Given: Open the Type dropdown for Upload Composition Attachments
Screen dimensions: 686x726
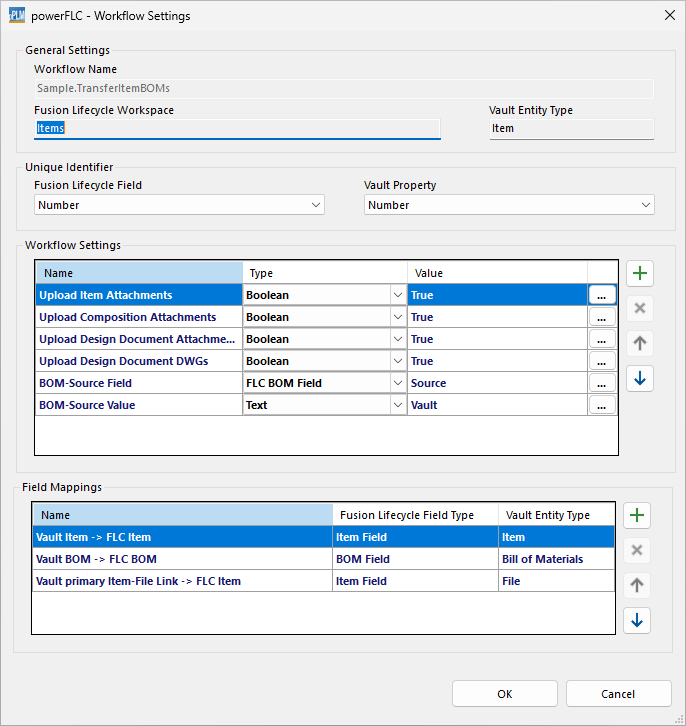Looking at the screenshot, I should click(x=397, y=317).
